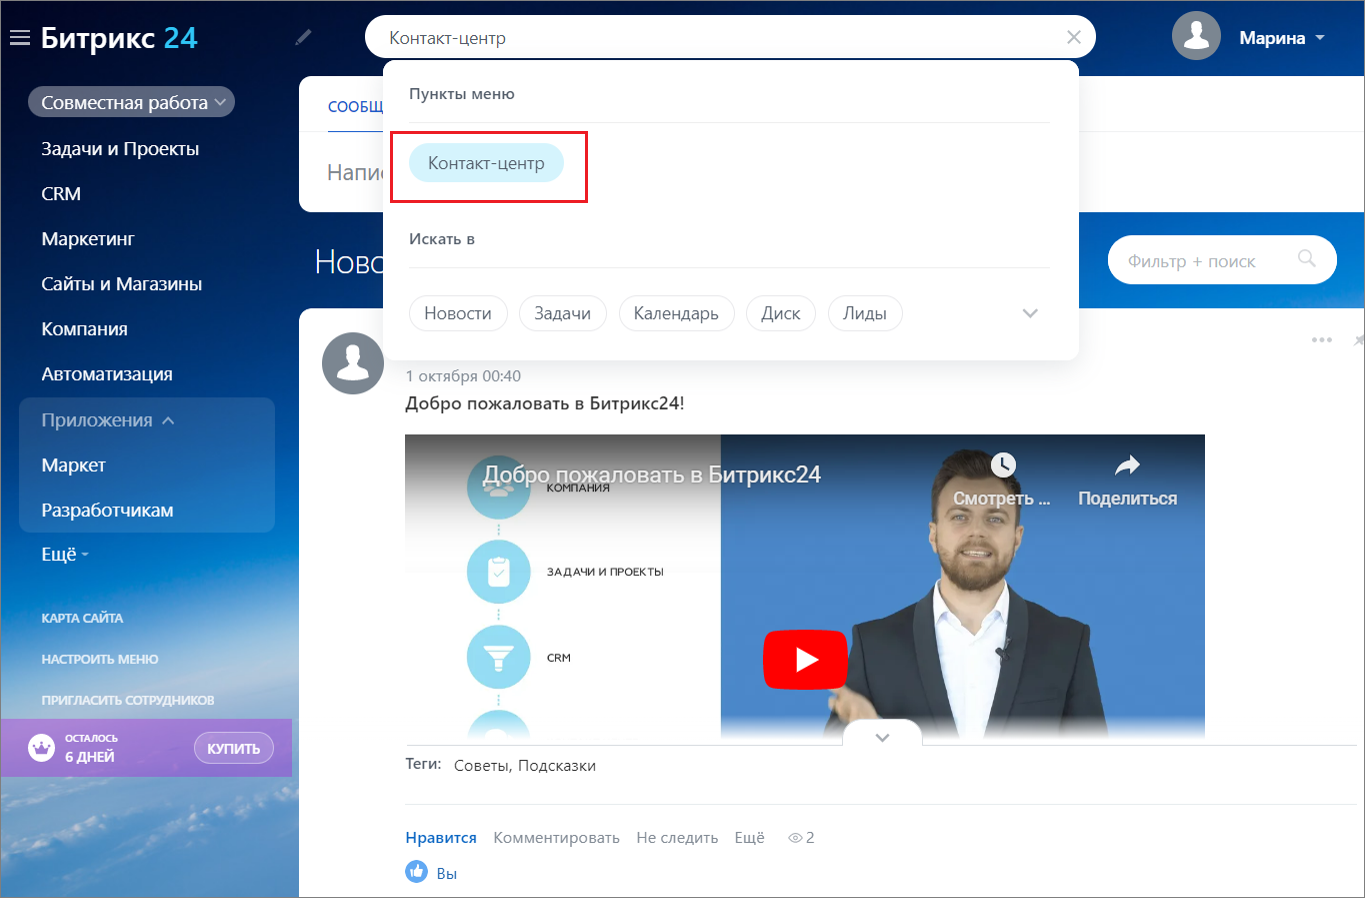Image resolution: width=1365 pixels, height=898 pixels.
Task: Click the Фильтр + поиск field
Action: [x=1222, y=260]
